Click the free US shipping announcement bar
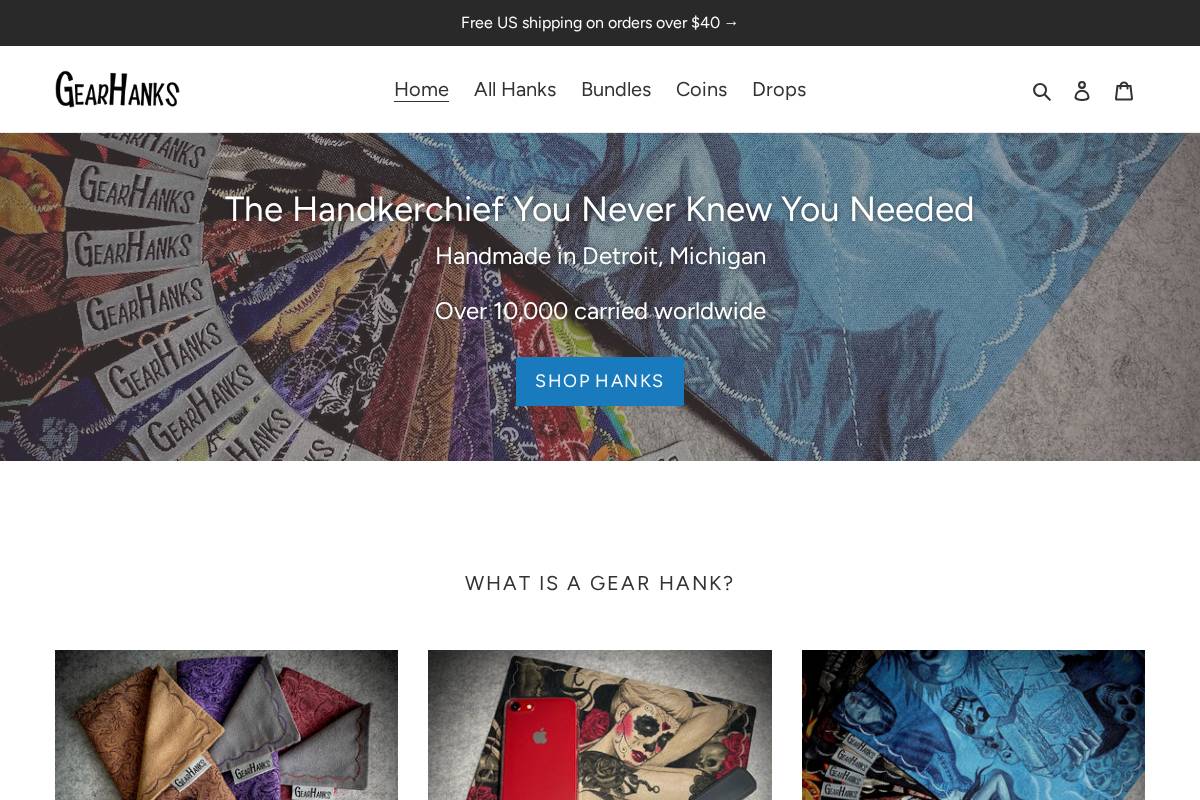1200x800 pixels. point(600,23)
